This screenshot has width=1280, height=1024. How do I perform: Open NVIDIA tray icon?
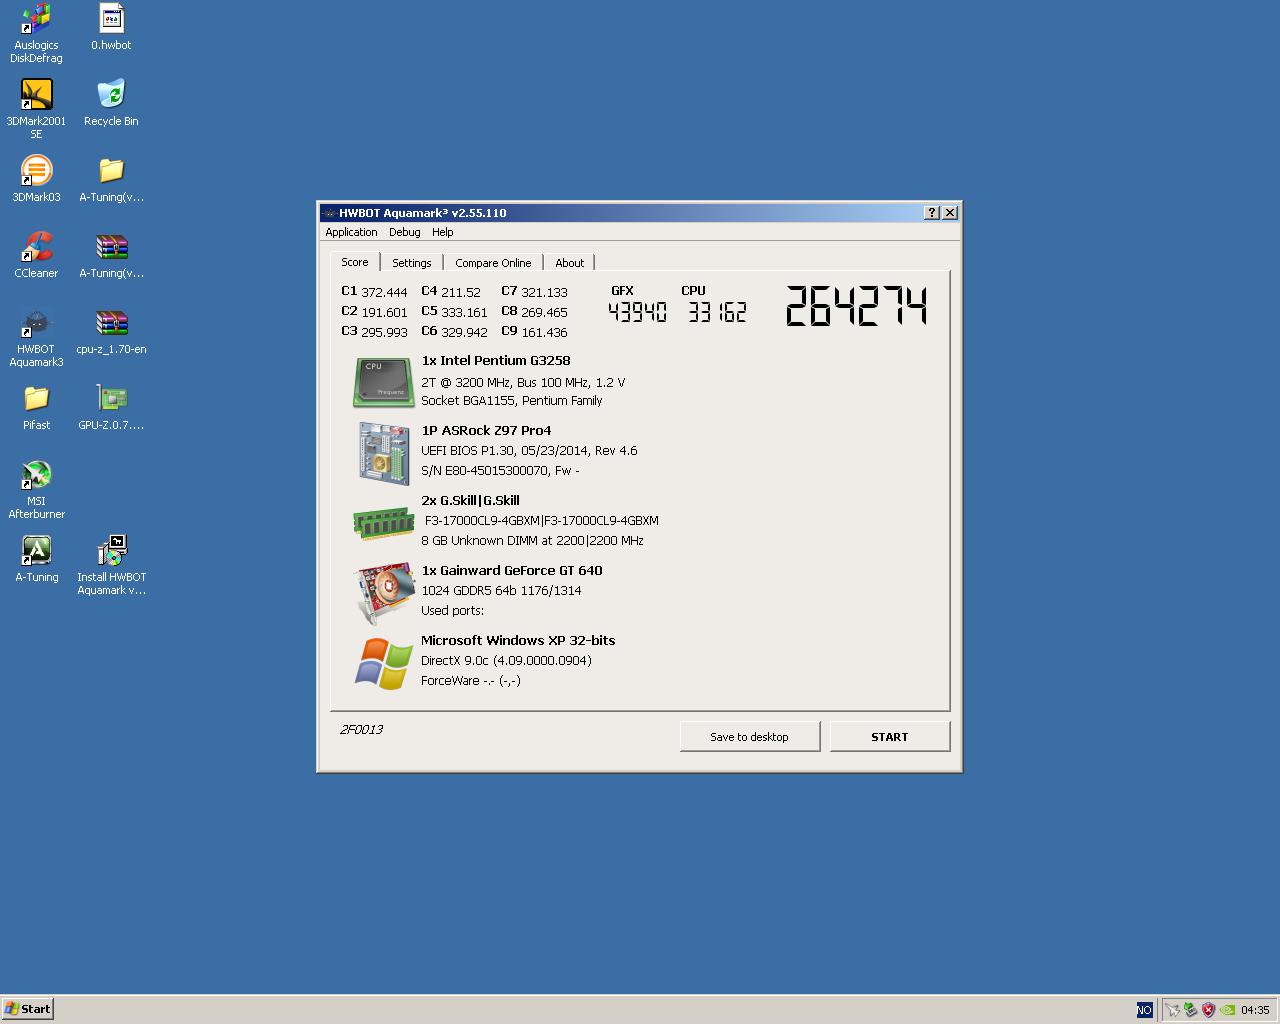pyautogui.click(x=1227, y=1010)
